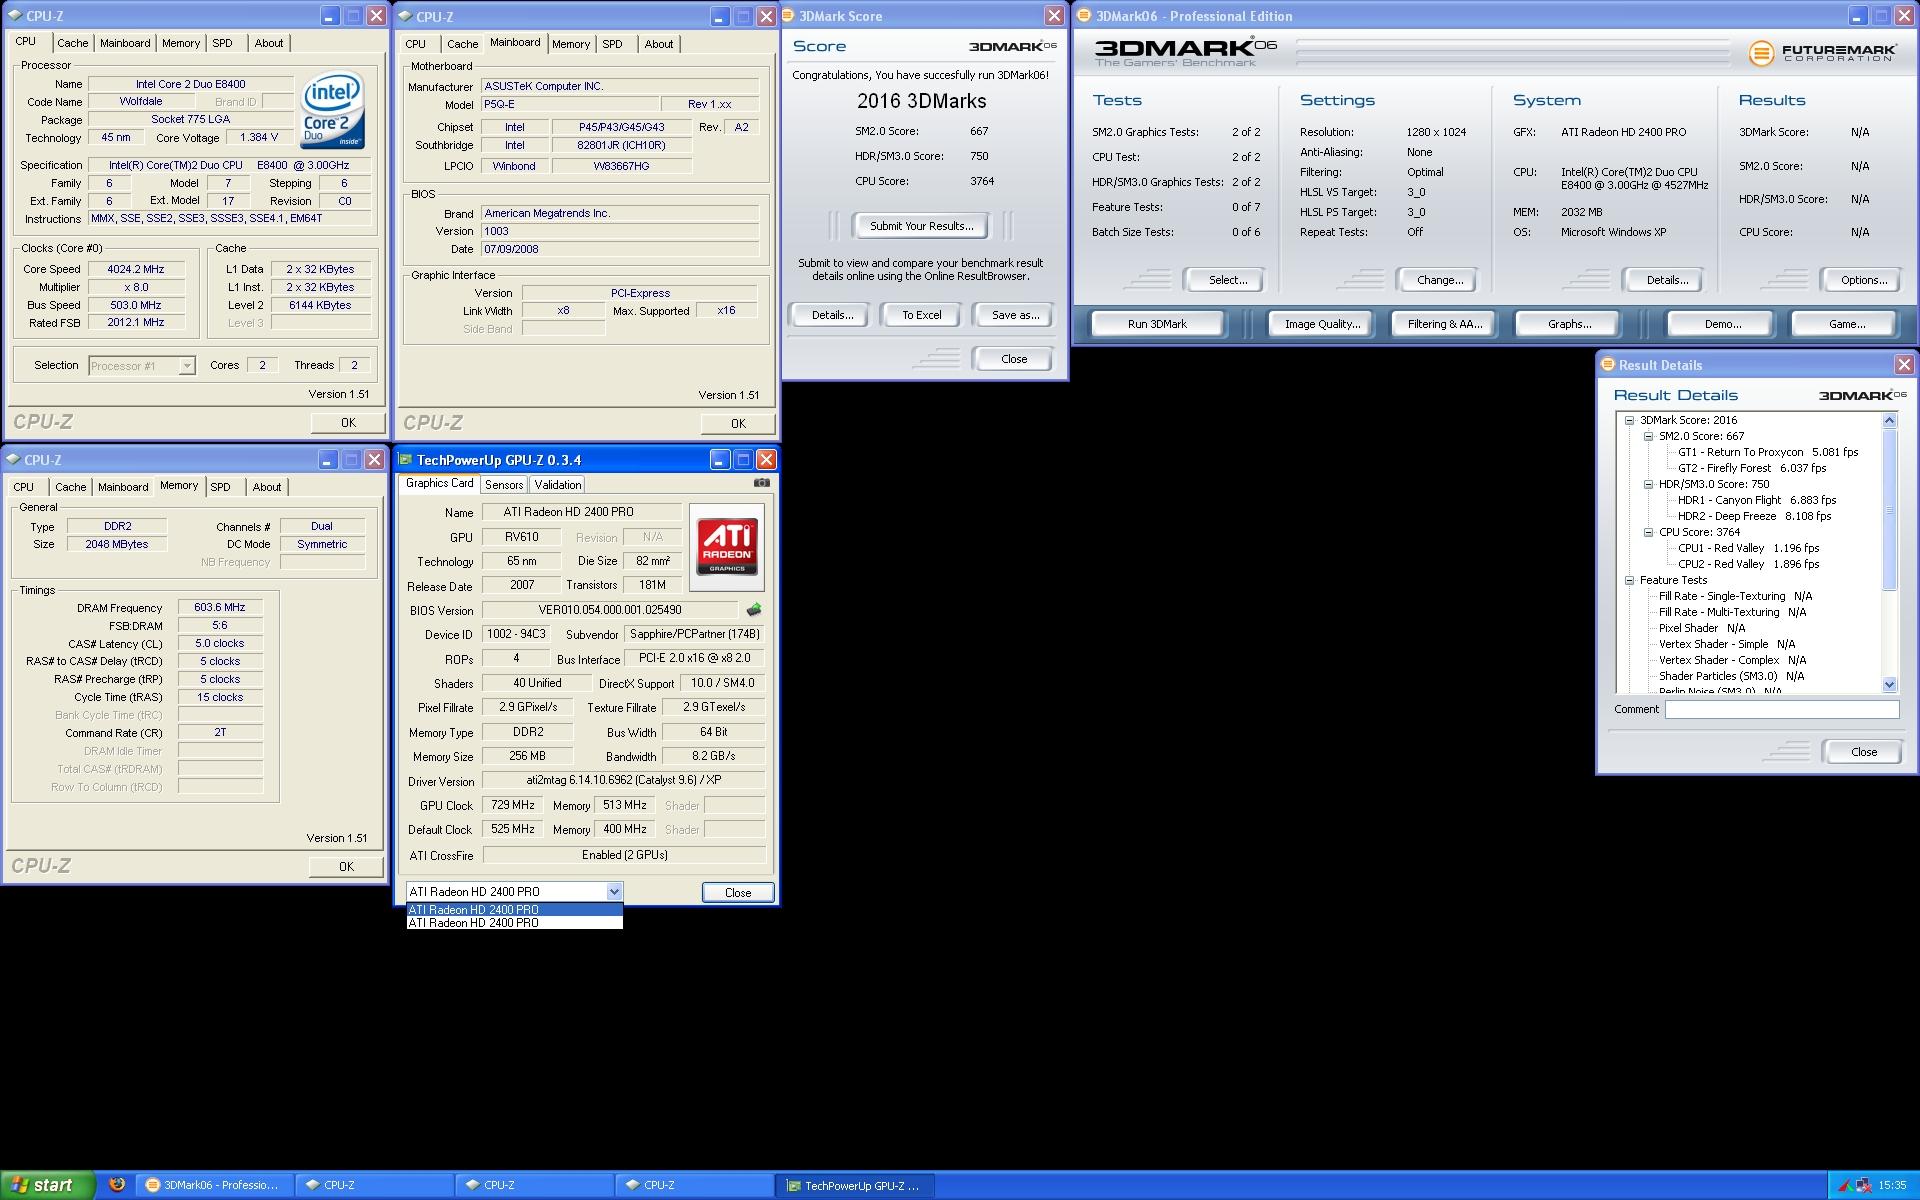Image resolution: width=1920 pixels, height=1200 pixels.
Task: Open About tab in the CPU-Z Mainboard window
Action: [658, 44]
